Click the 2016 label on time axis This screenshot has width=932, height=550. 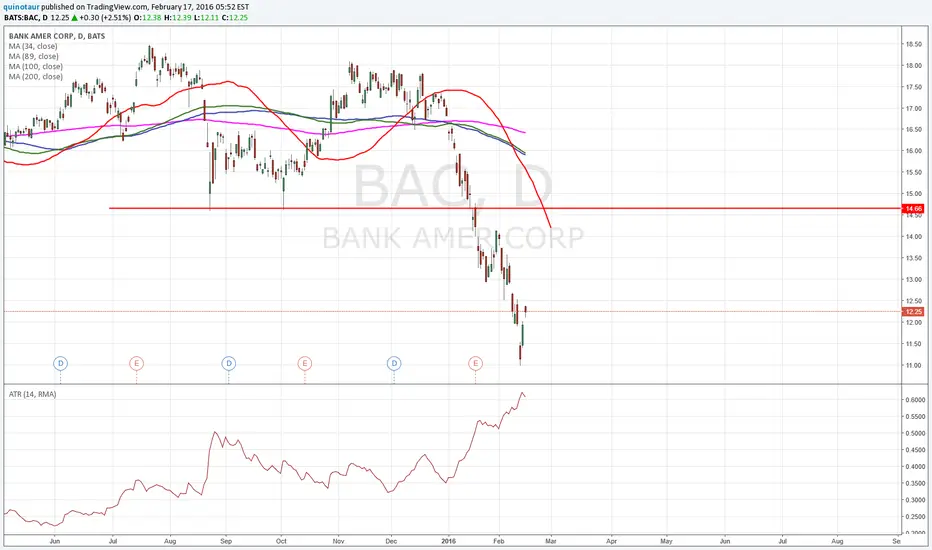[449, 541]
